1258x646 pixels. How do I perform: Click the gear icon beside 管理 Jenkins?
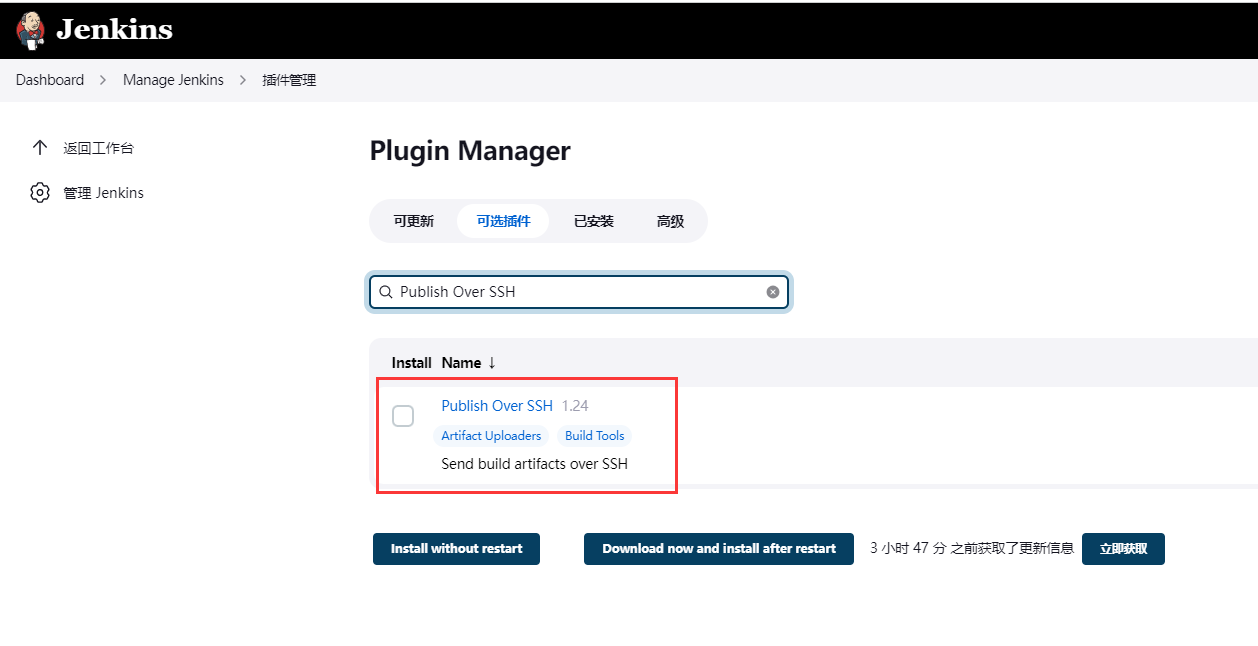click(40, 193)
